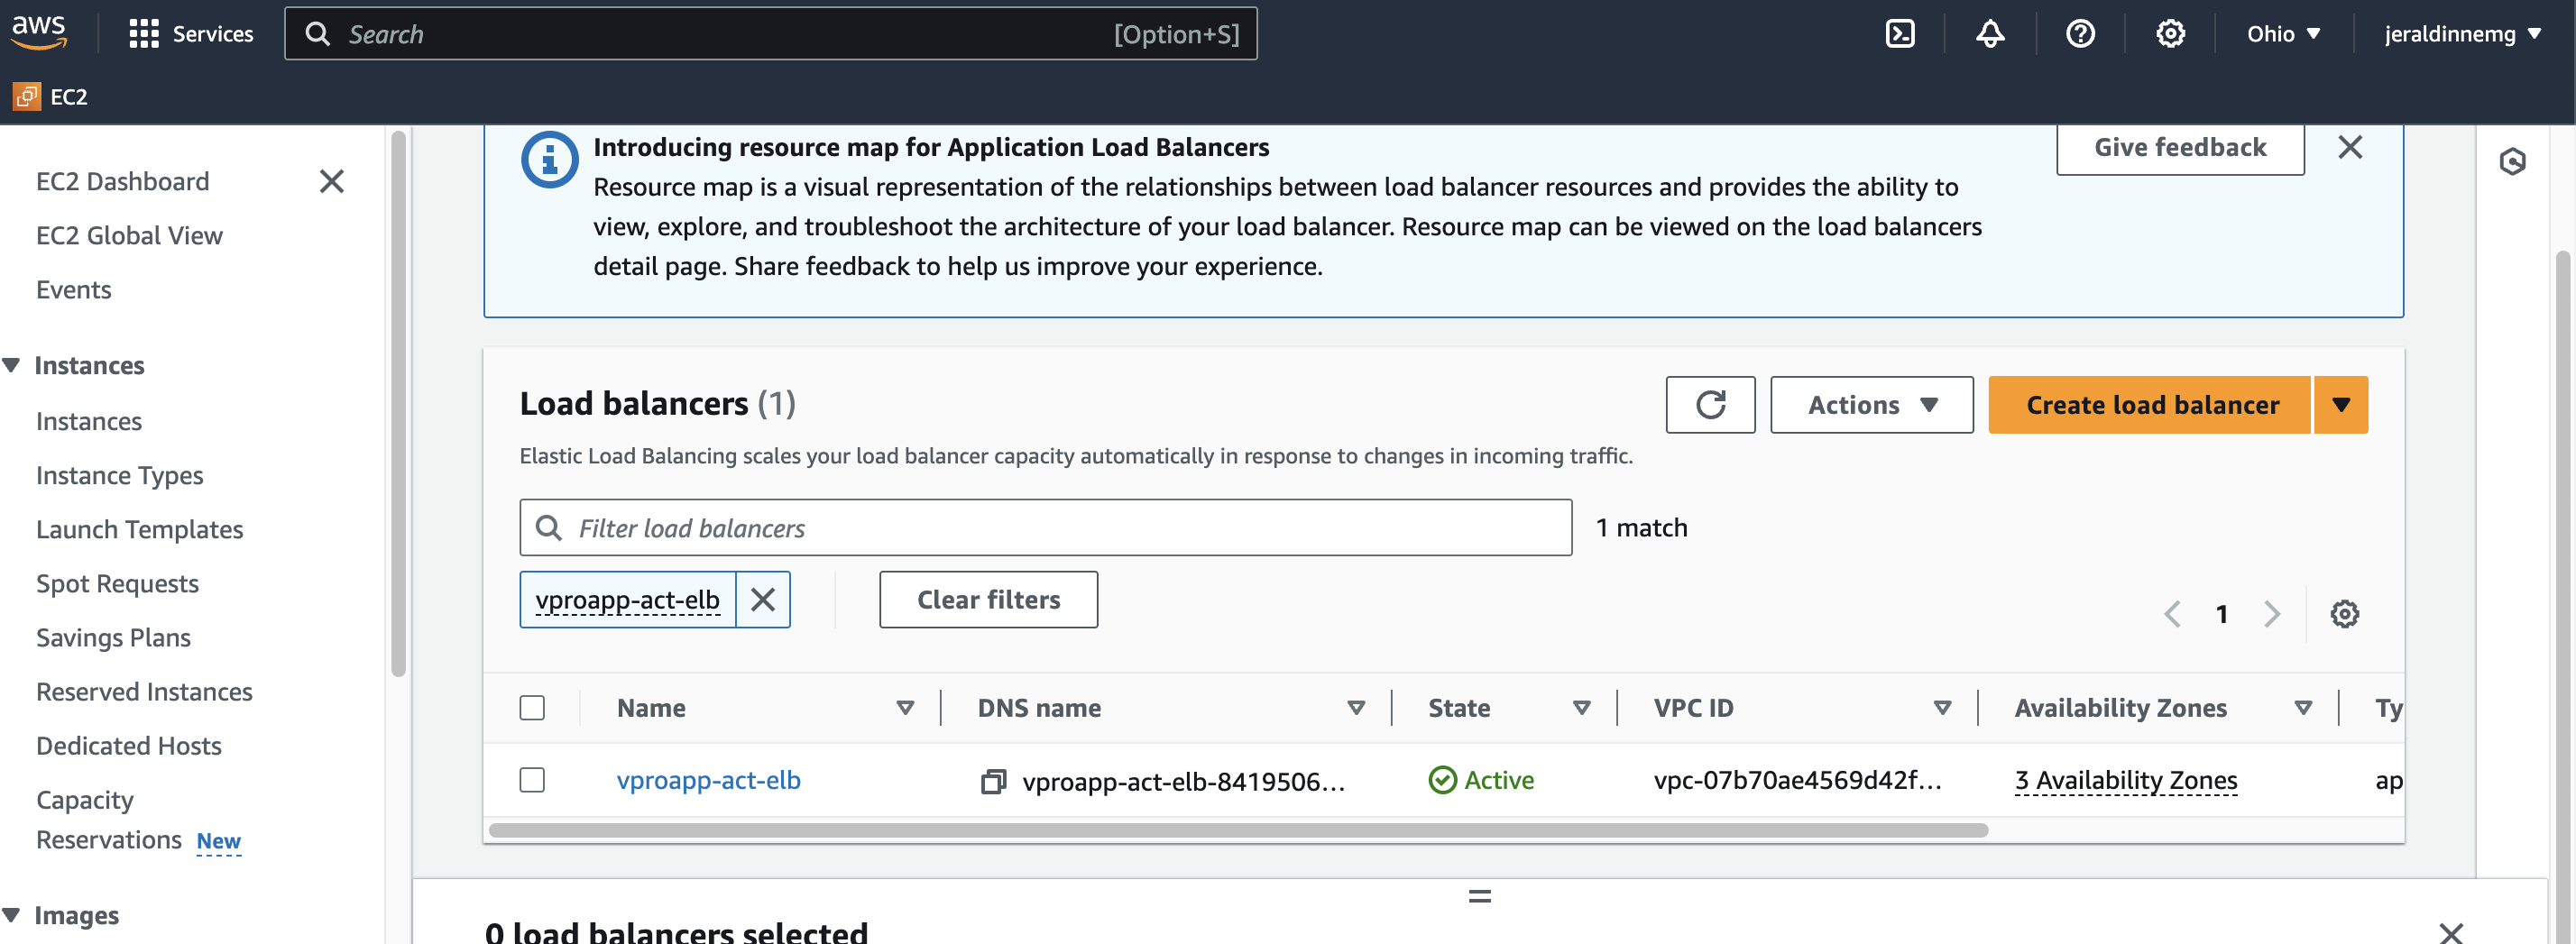
Task: Open the help question mark icon
Action: pyautogui.click(x=2080, y=34)
